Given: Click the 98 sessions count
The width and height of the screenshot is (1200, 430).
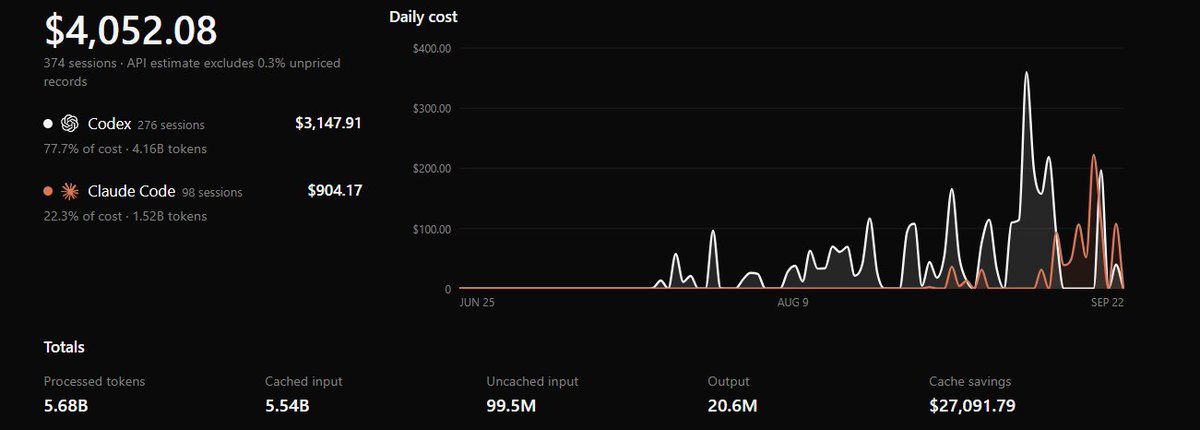Looking at the screenshot, I should click(212, 192).
